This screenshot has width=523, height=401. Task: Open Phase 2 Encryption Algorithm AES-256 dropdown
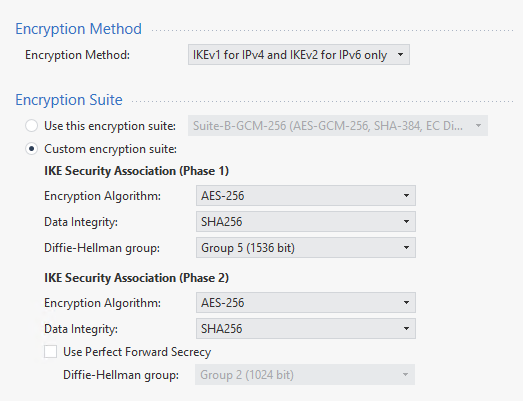pos(306,303)
